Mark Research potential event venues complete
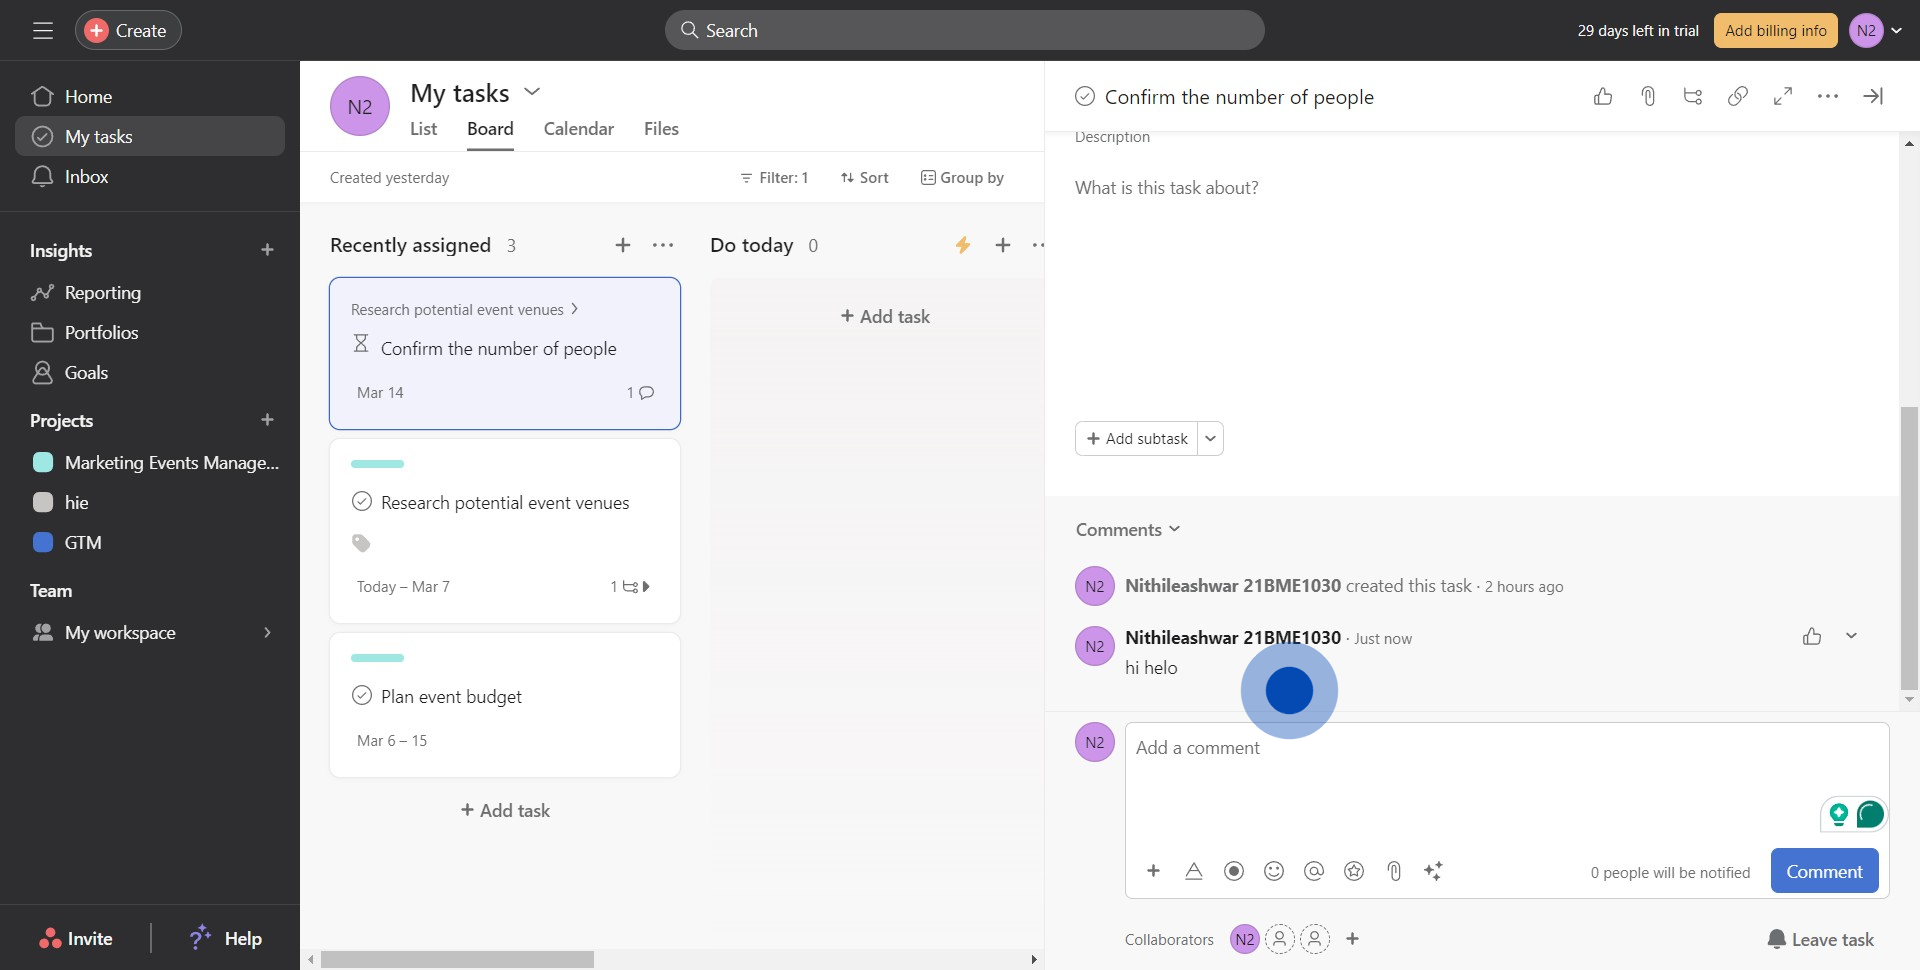The height and width of the screenshot is (970, 1920). [x=362, y=502]
